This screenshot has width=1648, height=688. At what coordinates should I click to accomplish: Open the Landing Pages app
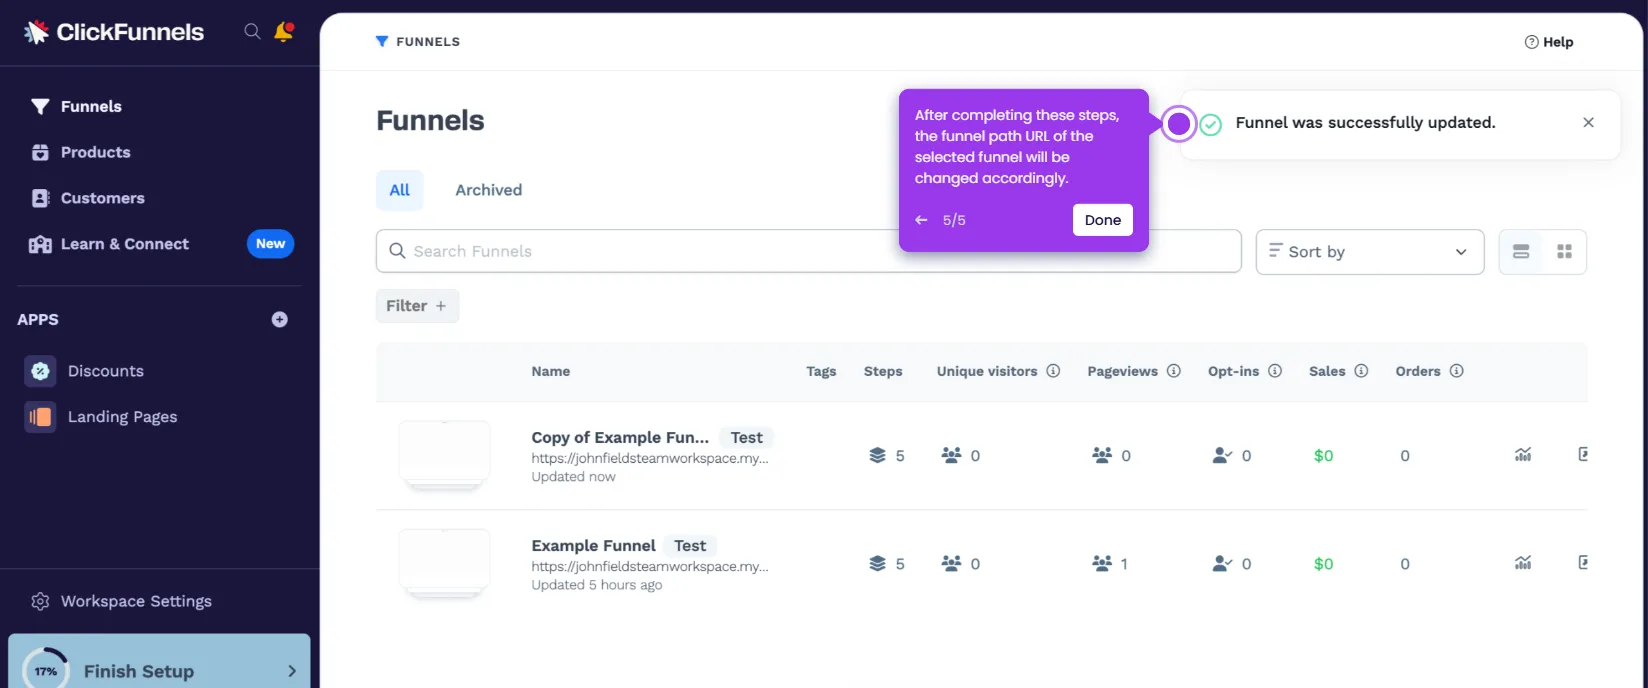(x=122, y=417)
